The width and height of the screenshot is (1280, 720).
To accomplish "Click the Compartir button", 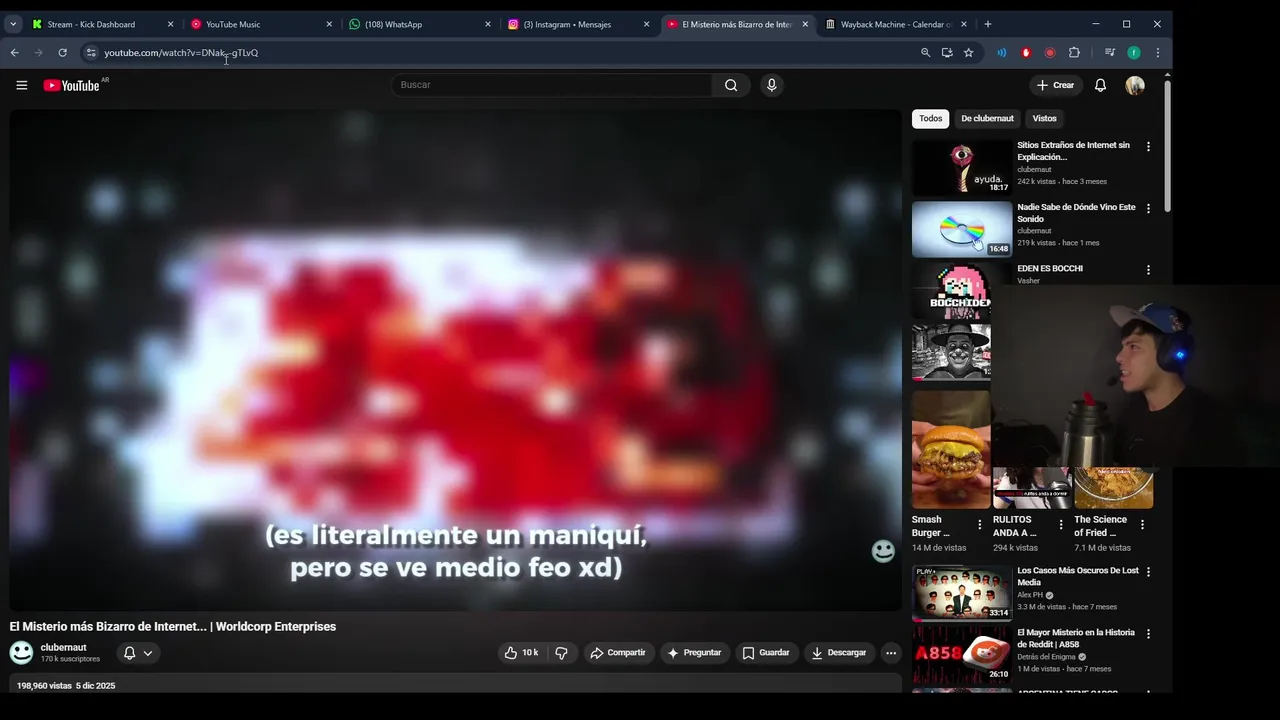I will click(x=618, y=653).
